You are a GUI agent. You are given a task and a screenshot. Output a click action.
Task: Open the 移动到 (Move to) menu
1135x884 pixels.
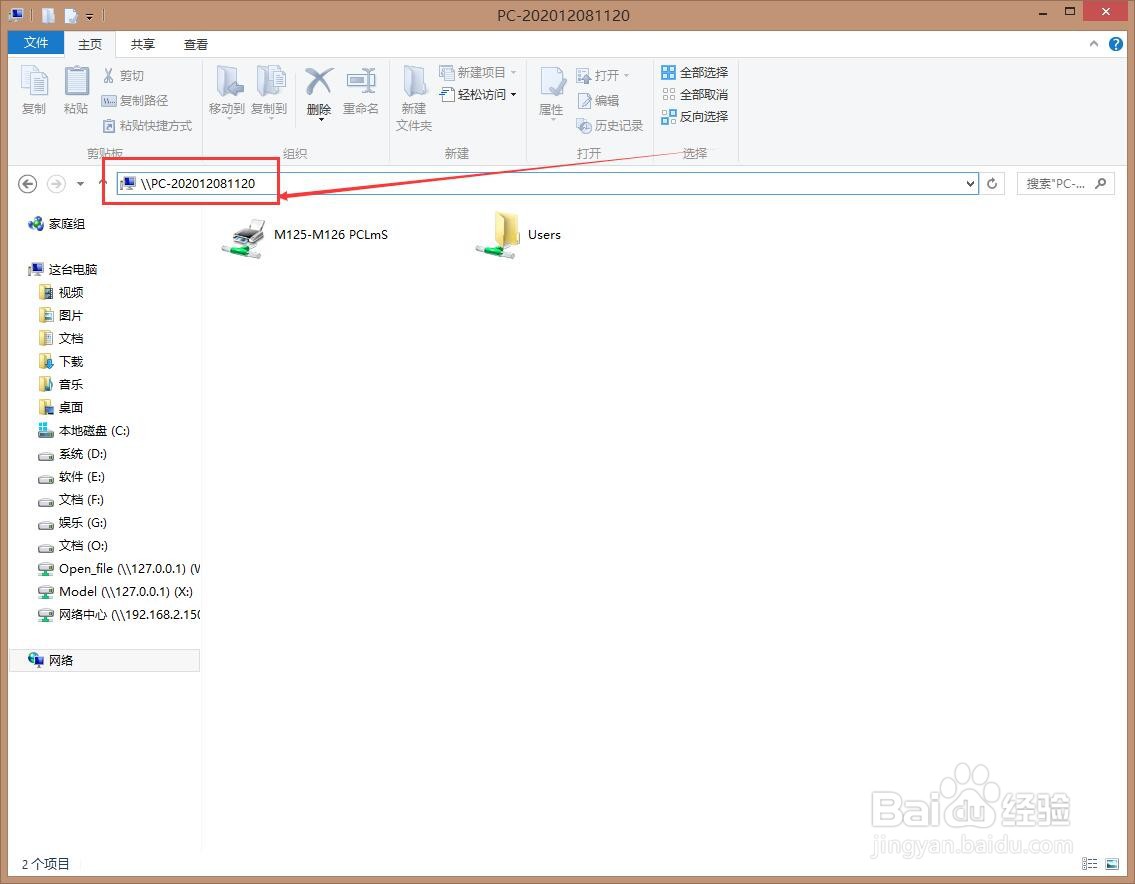(227, 91)
